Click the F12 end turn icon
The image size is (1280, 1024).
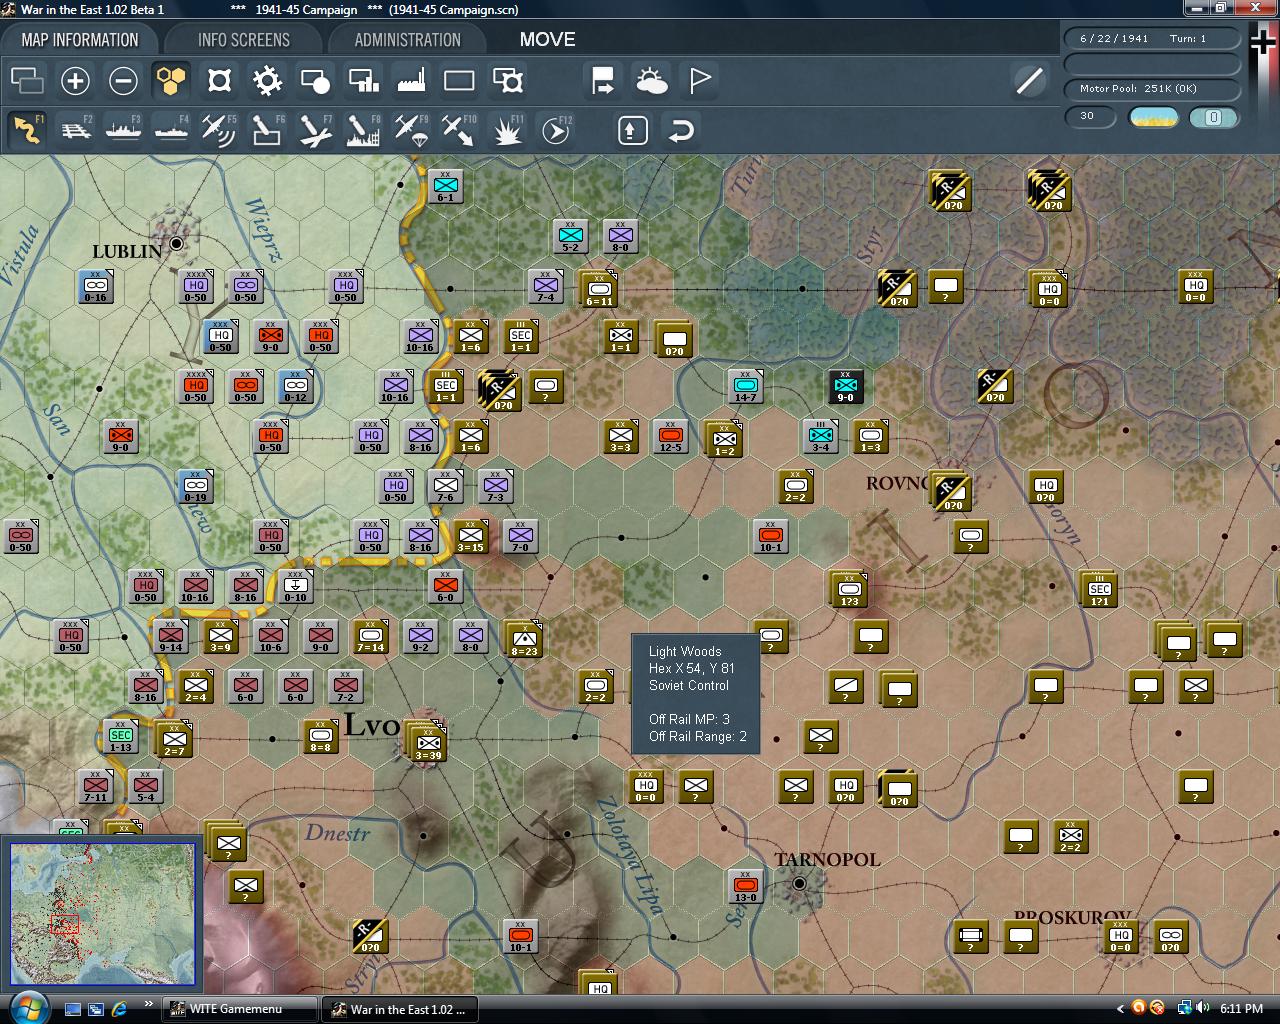coord(555,130)
